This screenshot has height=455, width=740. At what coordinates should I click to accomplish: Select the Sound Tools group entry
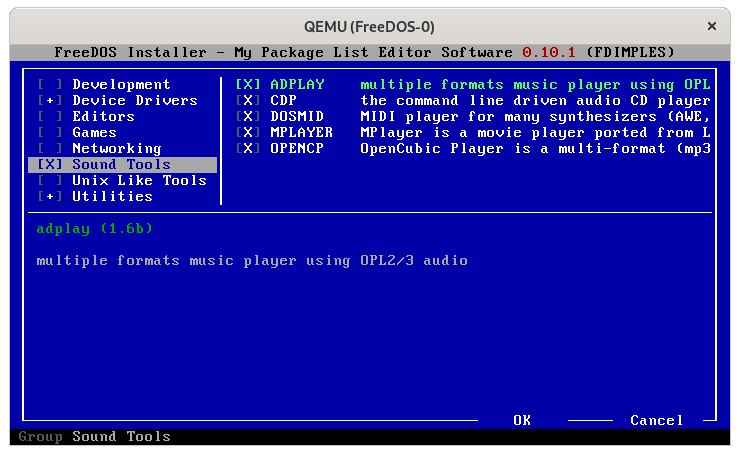[120, 165]
